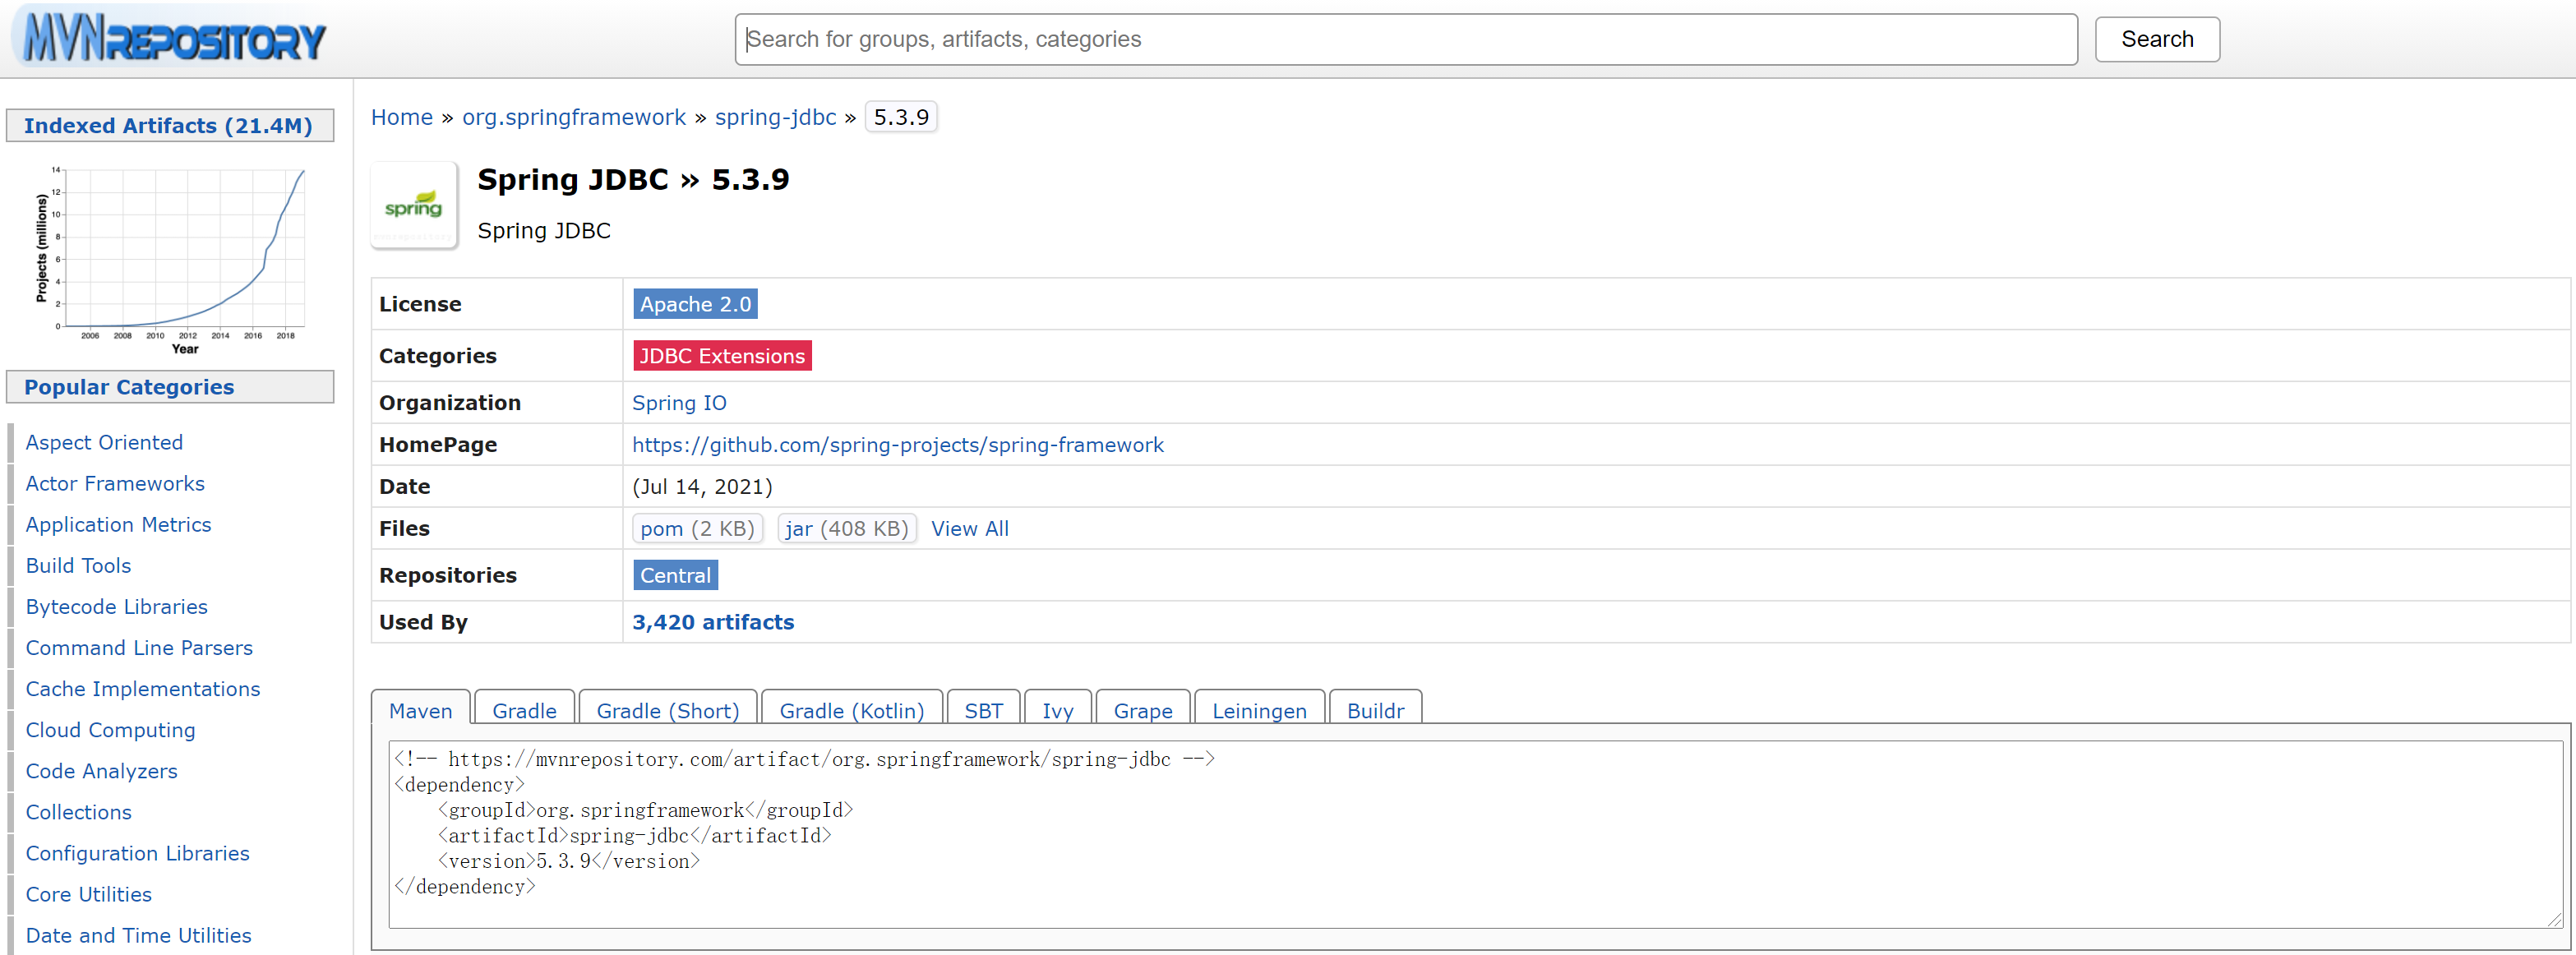Click the date (Jul 14, 2021) text
The image size is (2576, 955).
(x=702, y=487)
